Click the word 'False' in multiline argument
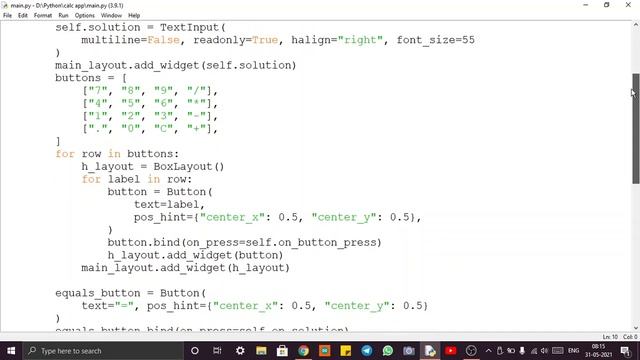Viewport: 640px width, 360px height. pyautogui.click(x=163, y=40)
